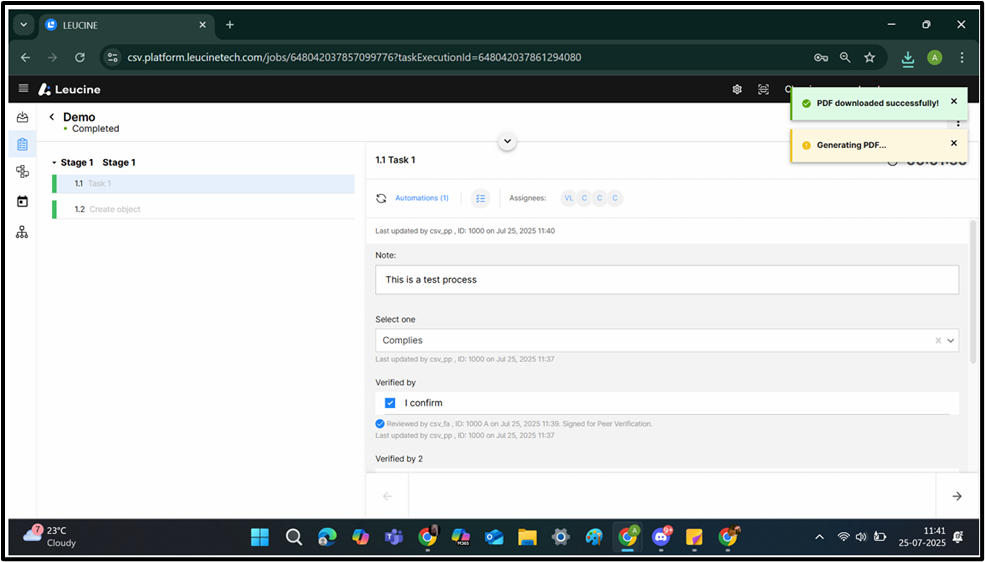Dismiss the 'PDF downloaded successfully!' notification

pos(953,101)
